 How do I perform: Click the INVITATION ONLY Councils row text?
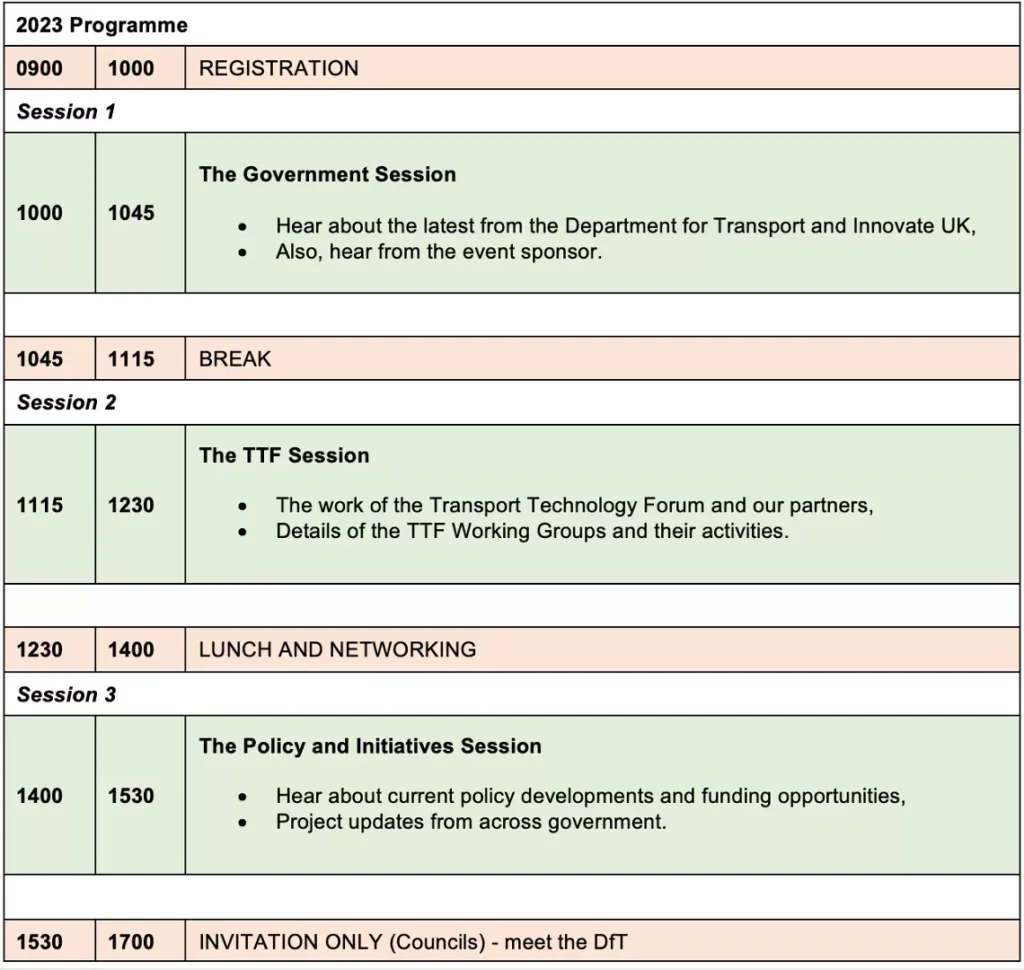(x=413, y=941)
